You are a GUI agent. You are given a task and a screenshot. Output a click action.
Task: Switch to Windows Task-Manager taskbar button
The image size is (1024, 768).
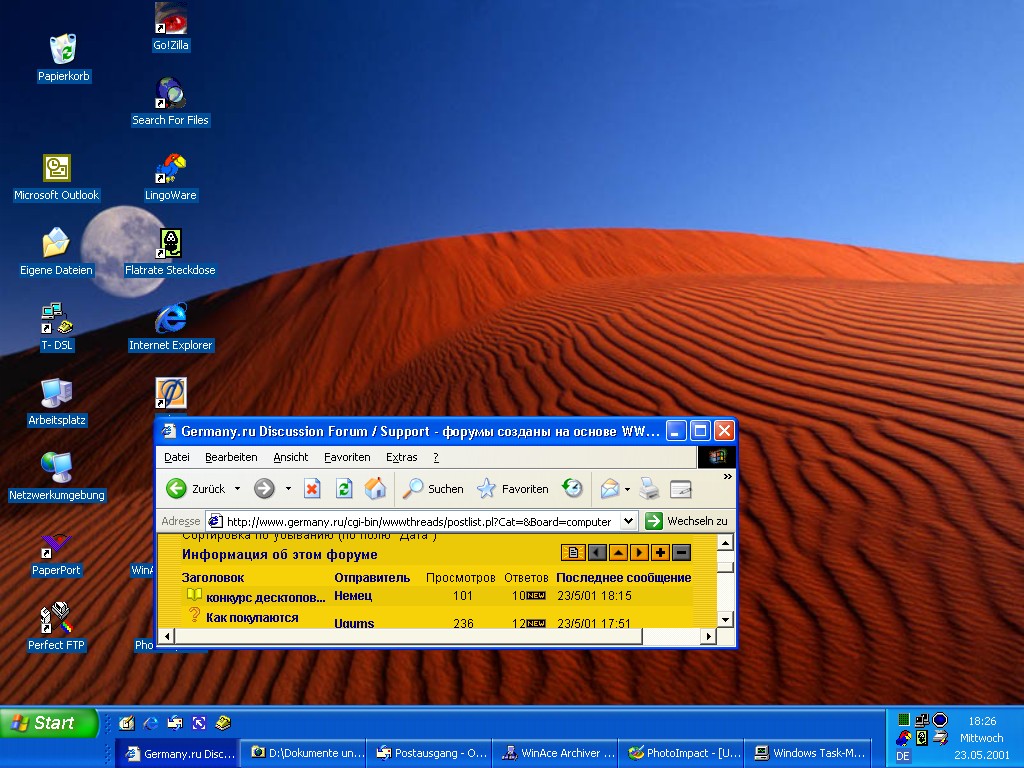(807, 753)
